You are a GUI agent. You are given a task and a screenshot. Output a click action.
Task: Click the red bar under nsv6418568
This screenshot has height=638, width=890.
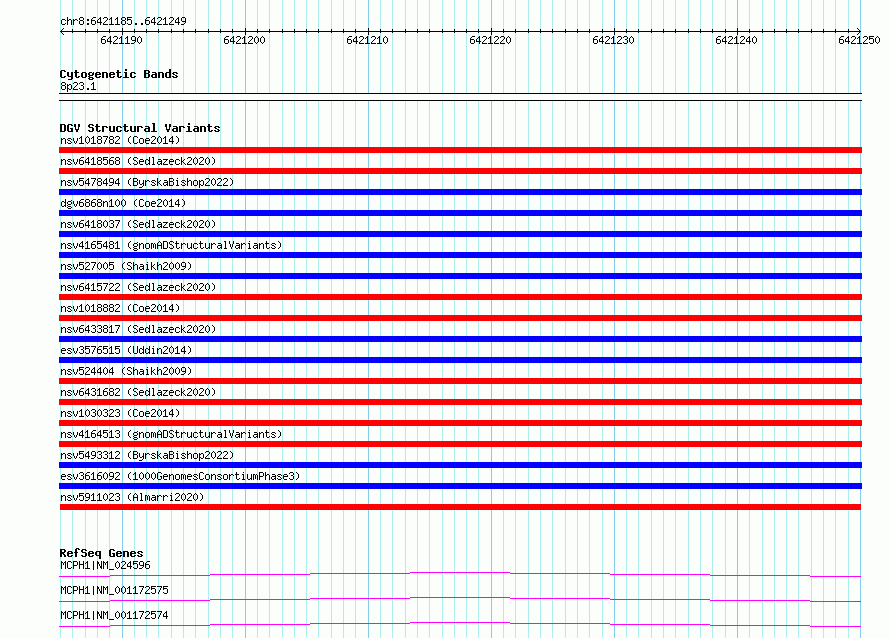click(x=460, y=171)
